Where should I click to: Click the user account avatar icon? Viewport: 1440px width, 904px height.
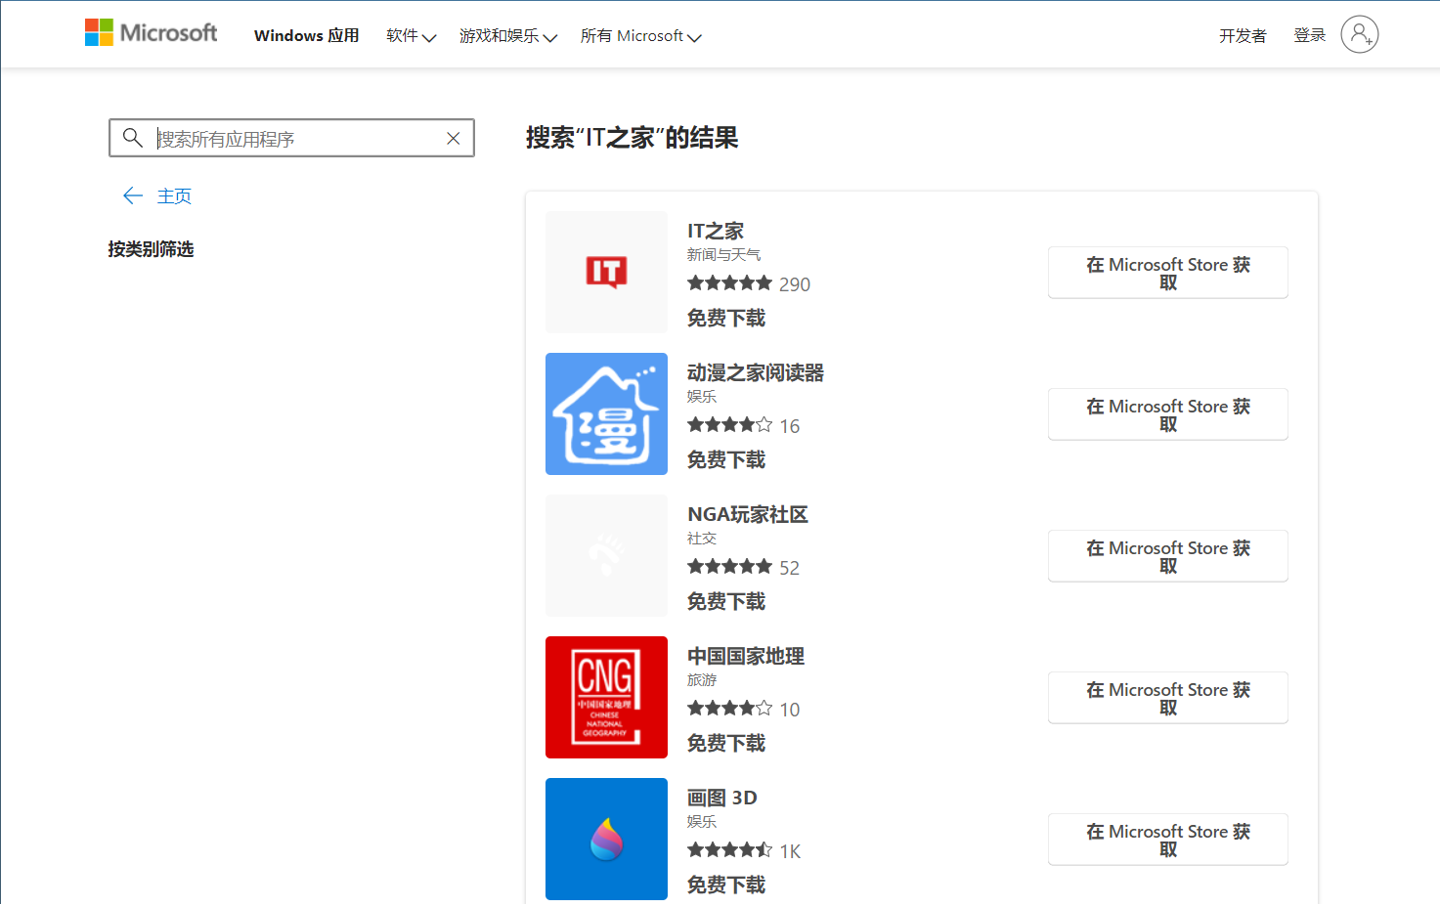pyautogui.click(x=1359, y=35)
